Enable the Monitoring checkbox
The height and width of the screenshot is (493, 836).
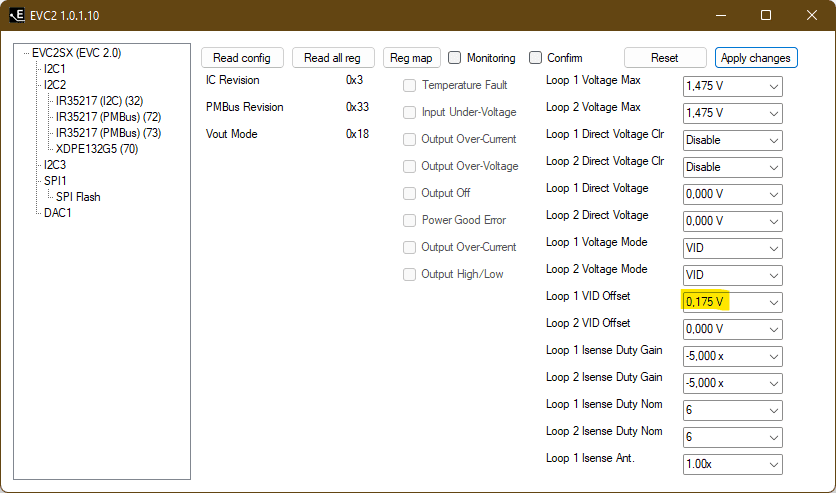point(454,58)
